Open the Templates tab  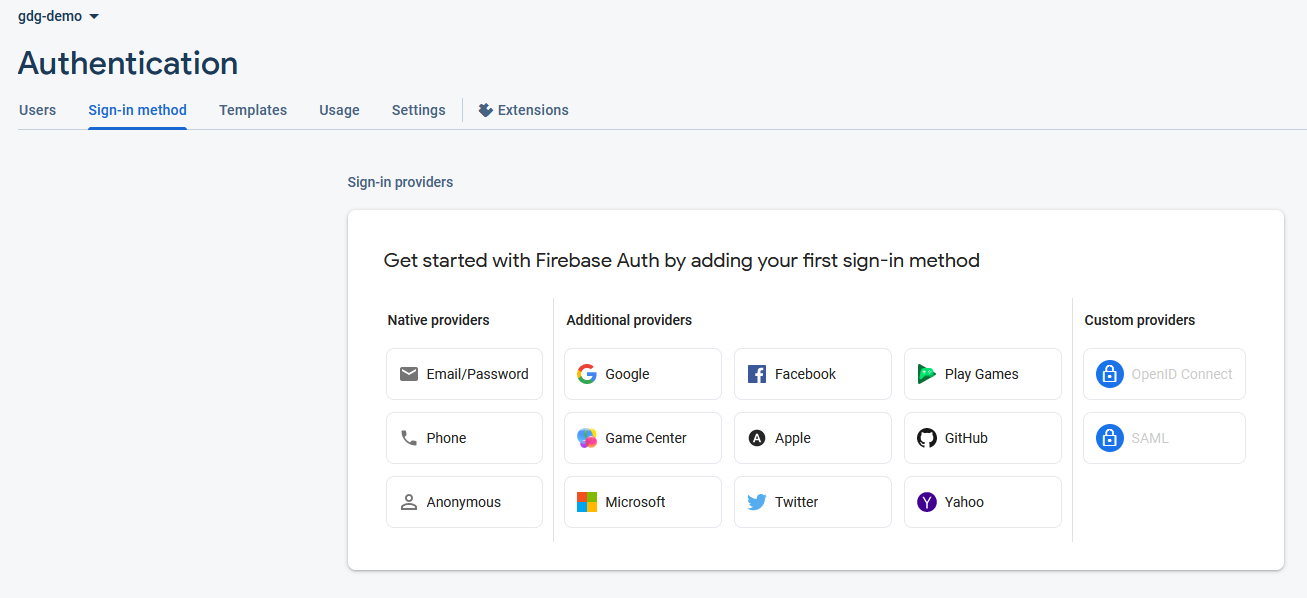click(253, 110)
